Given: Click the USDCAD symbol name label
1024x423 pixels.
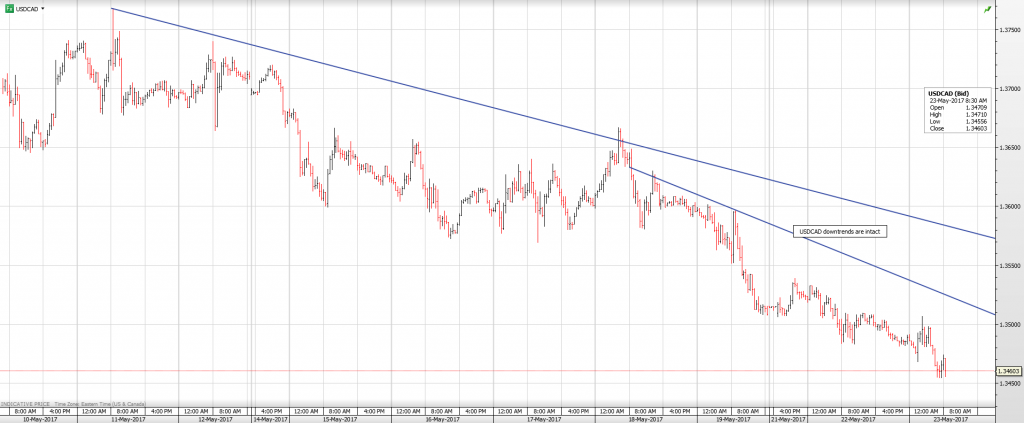Looking at the screenshot, I should coord(26,8).
